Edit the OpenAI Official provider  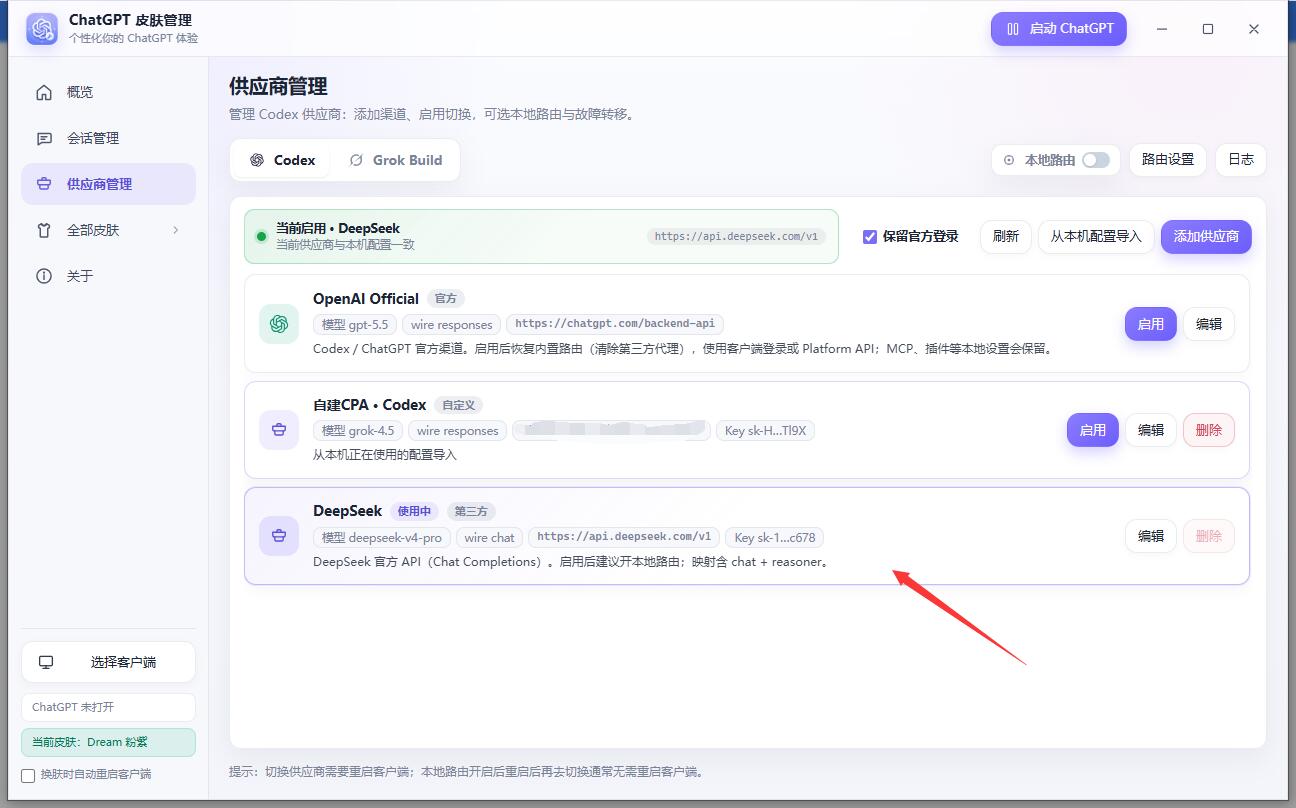1209,324
